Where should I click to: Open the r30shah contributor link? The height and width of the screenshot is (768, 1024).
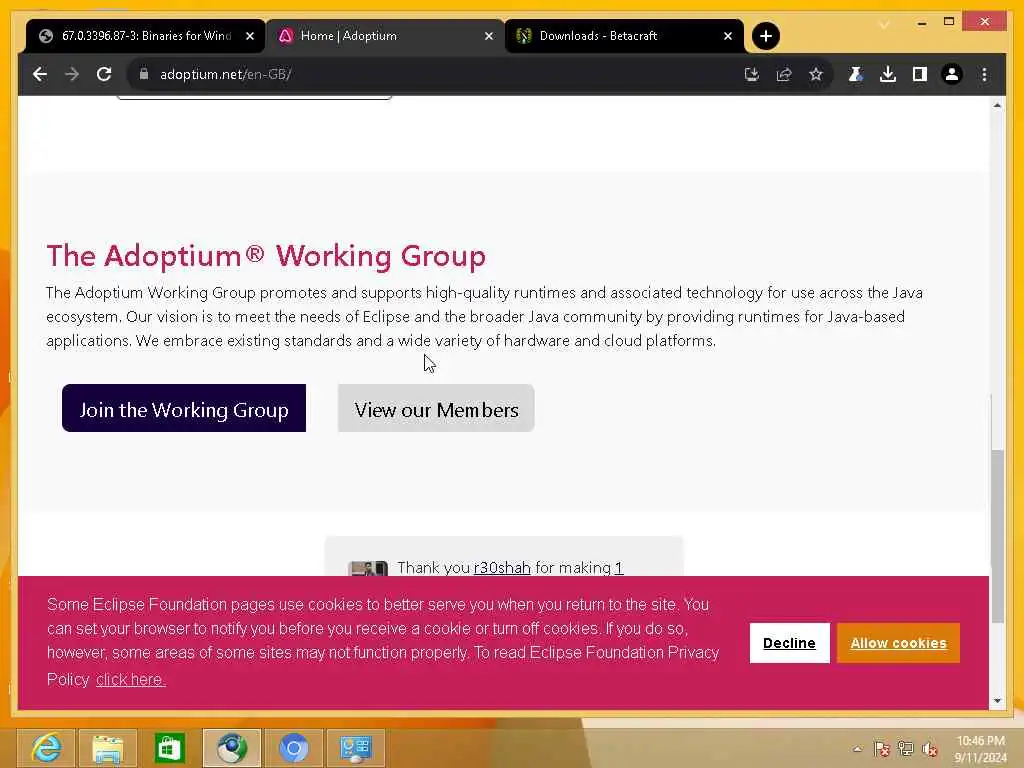click(x=502, y=568)
